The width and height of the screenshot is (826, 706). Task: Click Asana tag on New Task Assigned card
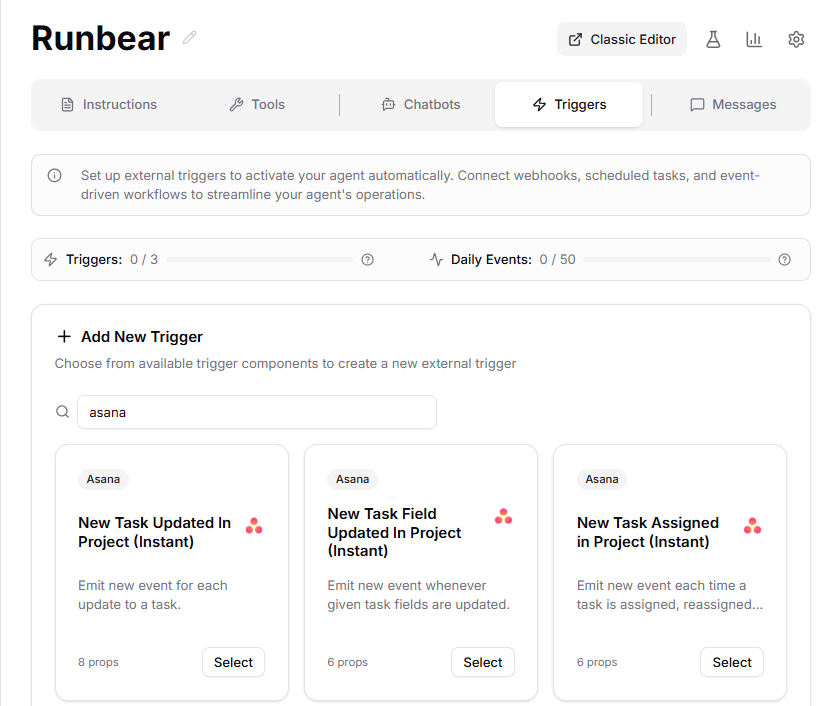tap(602, 479)
